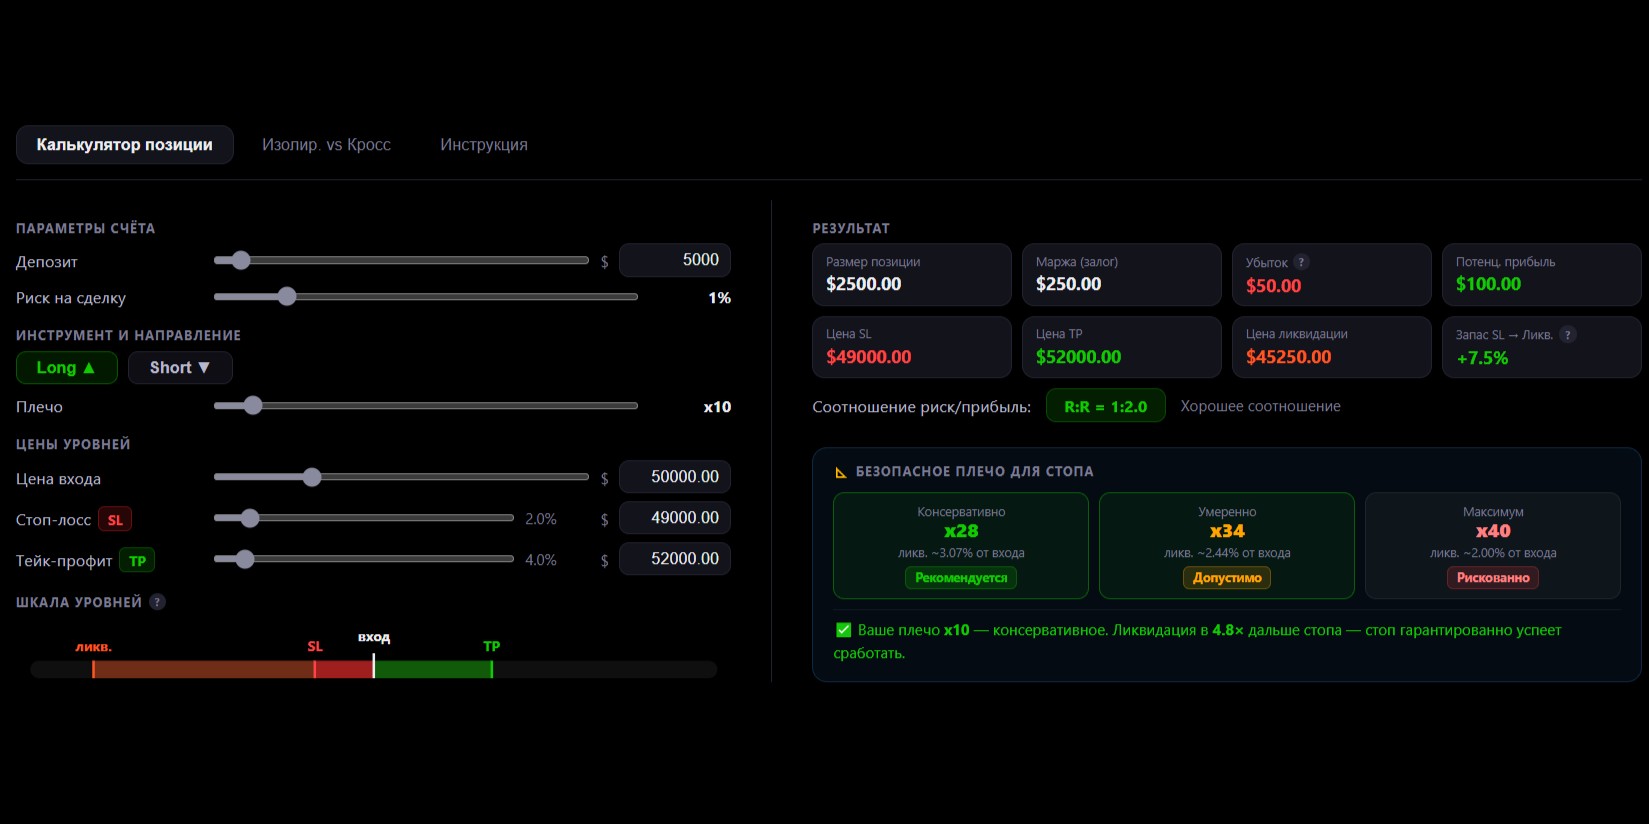This screenshot has height=824, width=1649.
Task: Select the Максимум x40 leverage card
Action: point(1493,546)
